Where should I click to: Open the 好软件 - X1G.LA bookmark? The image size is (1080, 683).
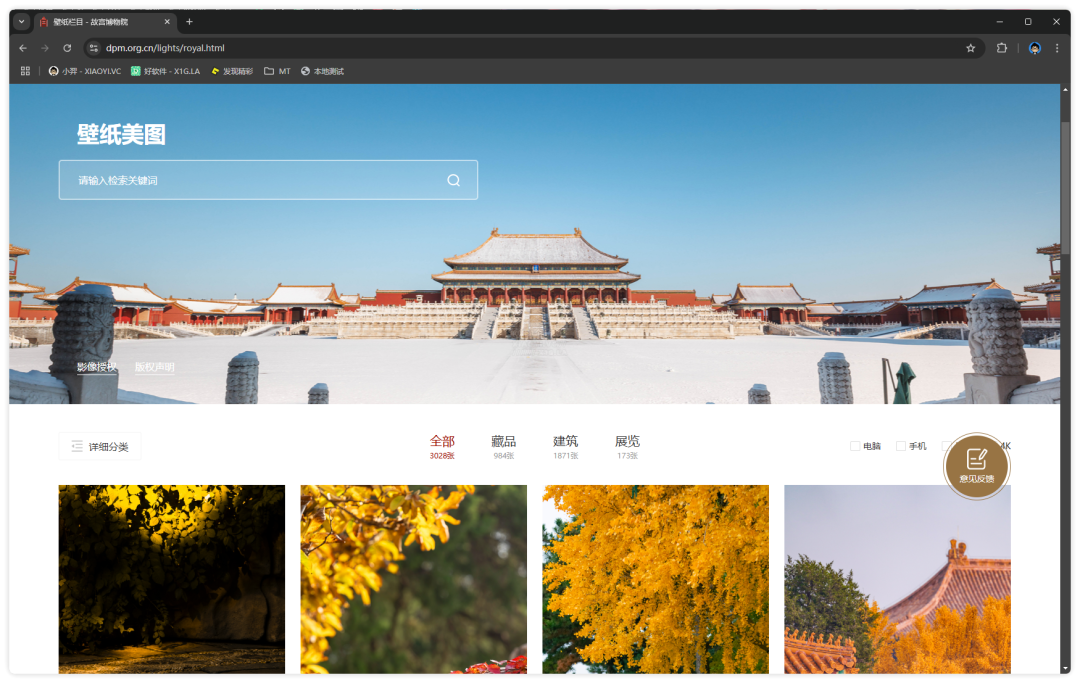coord(165,71)
